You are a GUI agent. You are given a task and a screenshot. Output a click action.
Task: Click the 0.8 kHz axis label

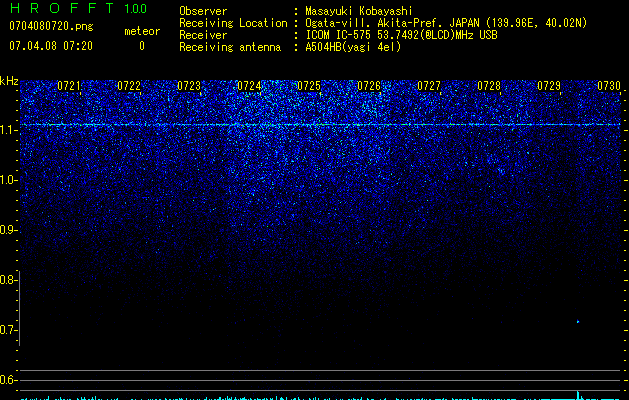click(8, 280)
